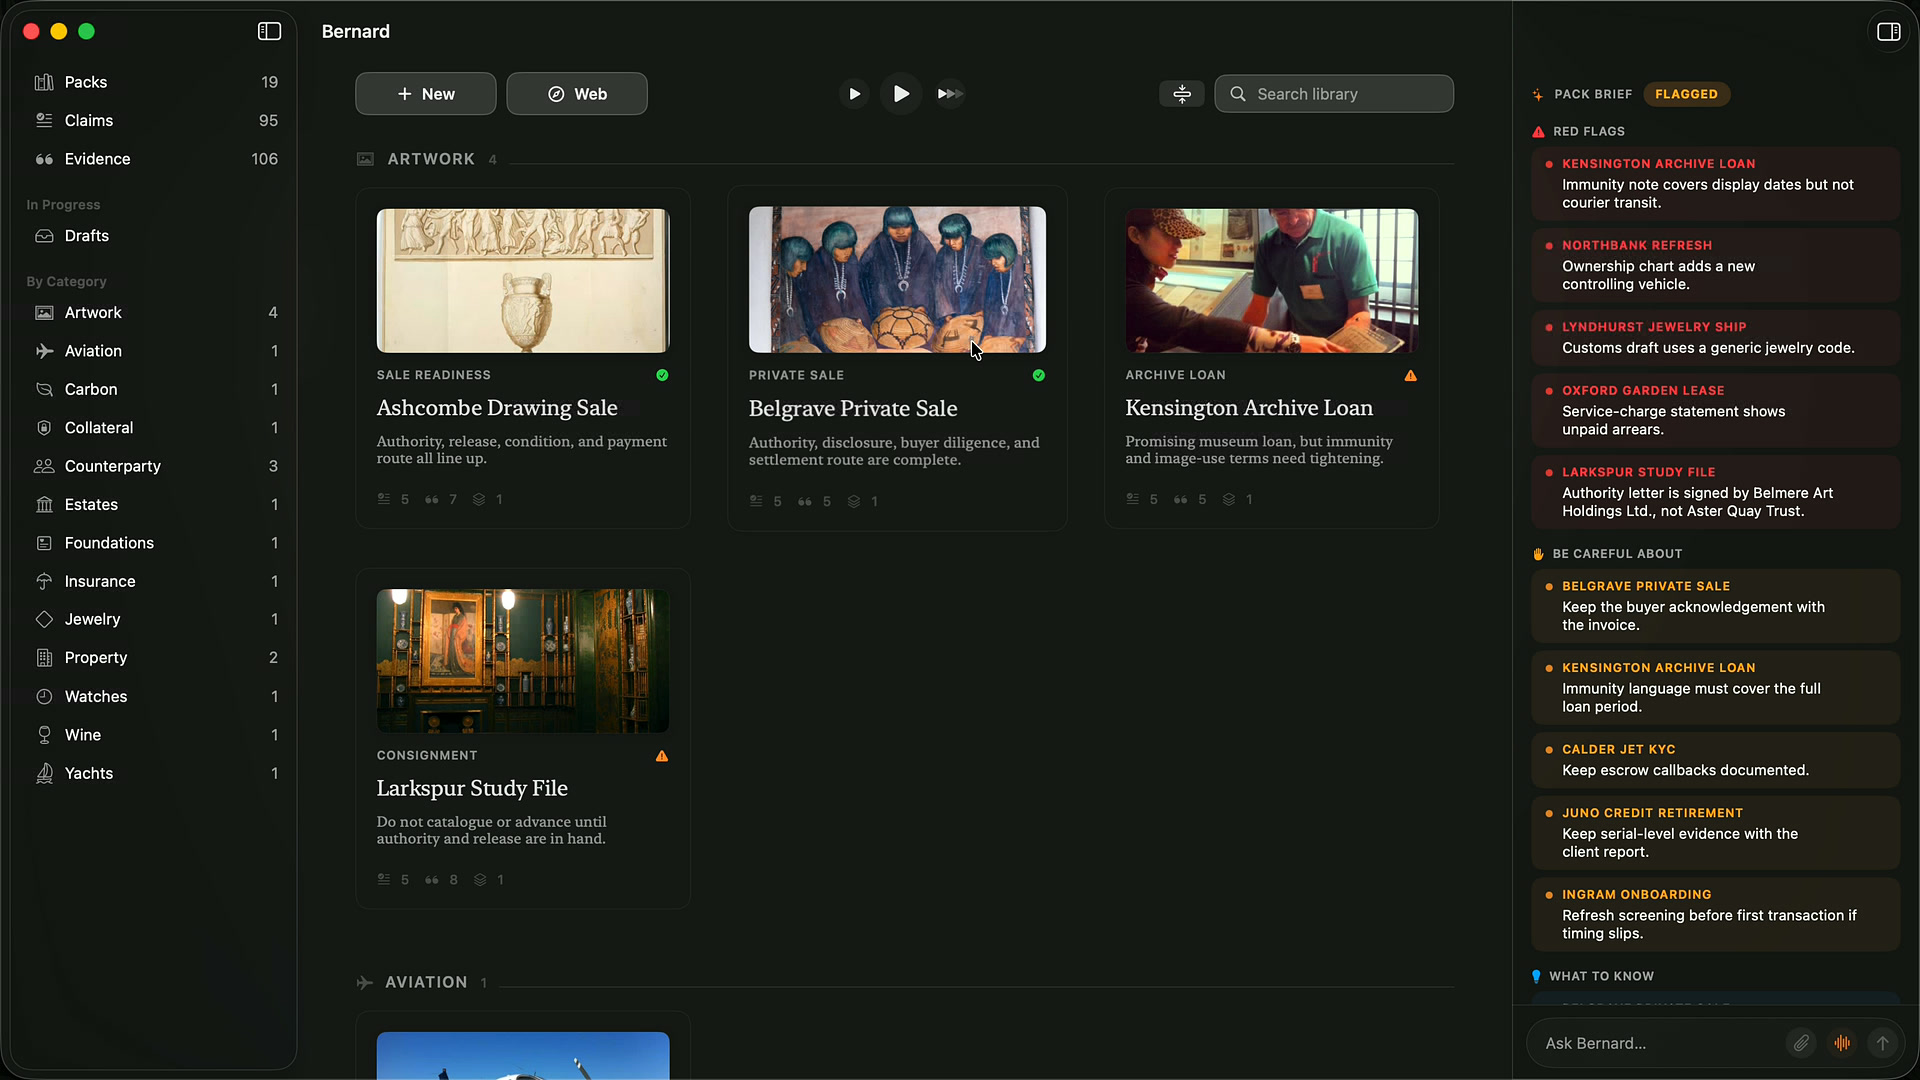The height and width of the screenshot is (1080, 1920).
Task: Select the Carbon category
Action: (x=155, y=389)
